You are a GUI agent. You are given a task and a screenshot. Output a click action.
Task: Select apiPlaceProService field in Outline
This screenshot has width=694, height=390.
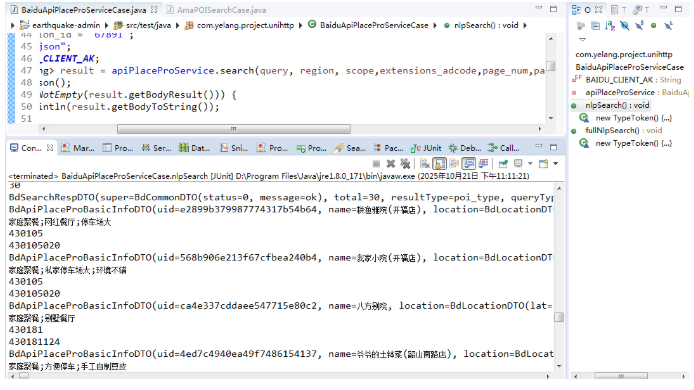point(630,92)
